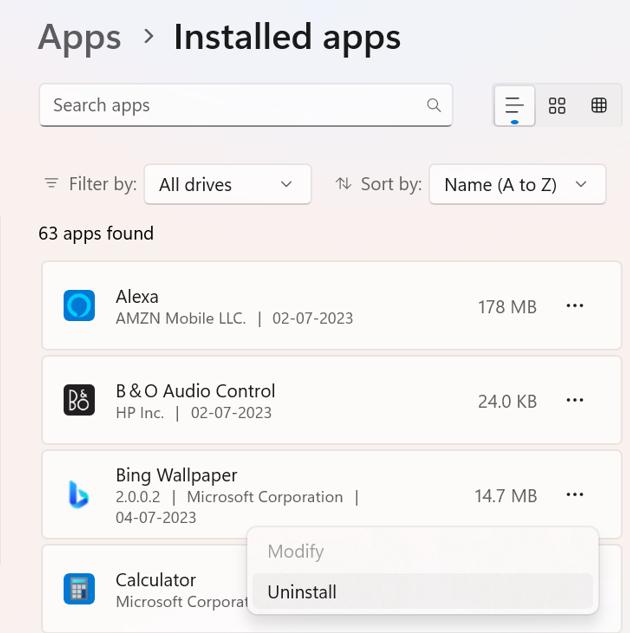Click the three dots beside Bing Wallpaper

coord(575,494)
